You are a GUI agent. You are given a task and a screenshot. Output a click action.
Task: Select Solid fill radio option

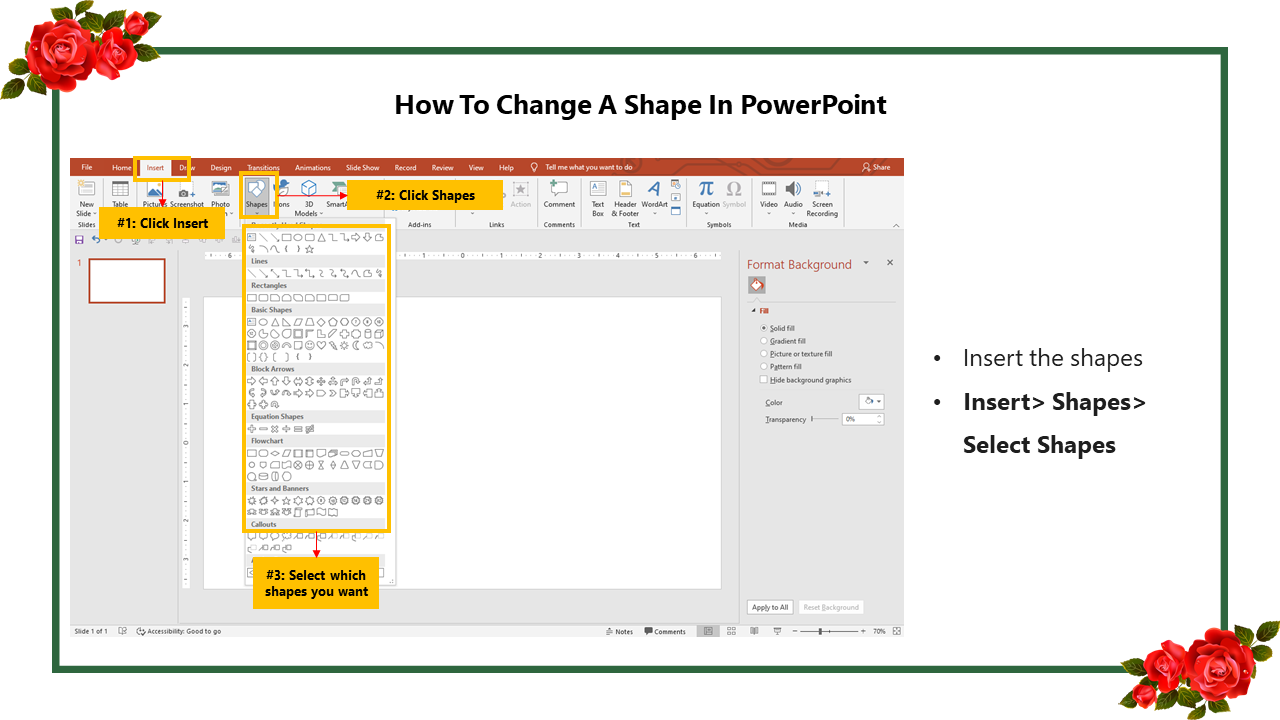[764, 328]
